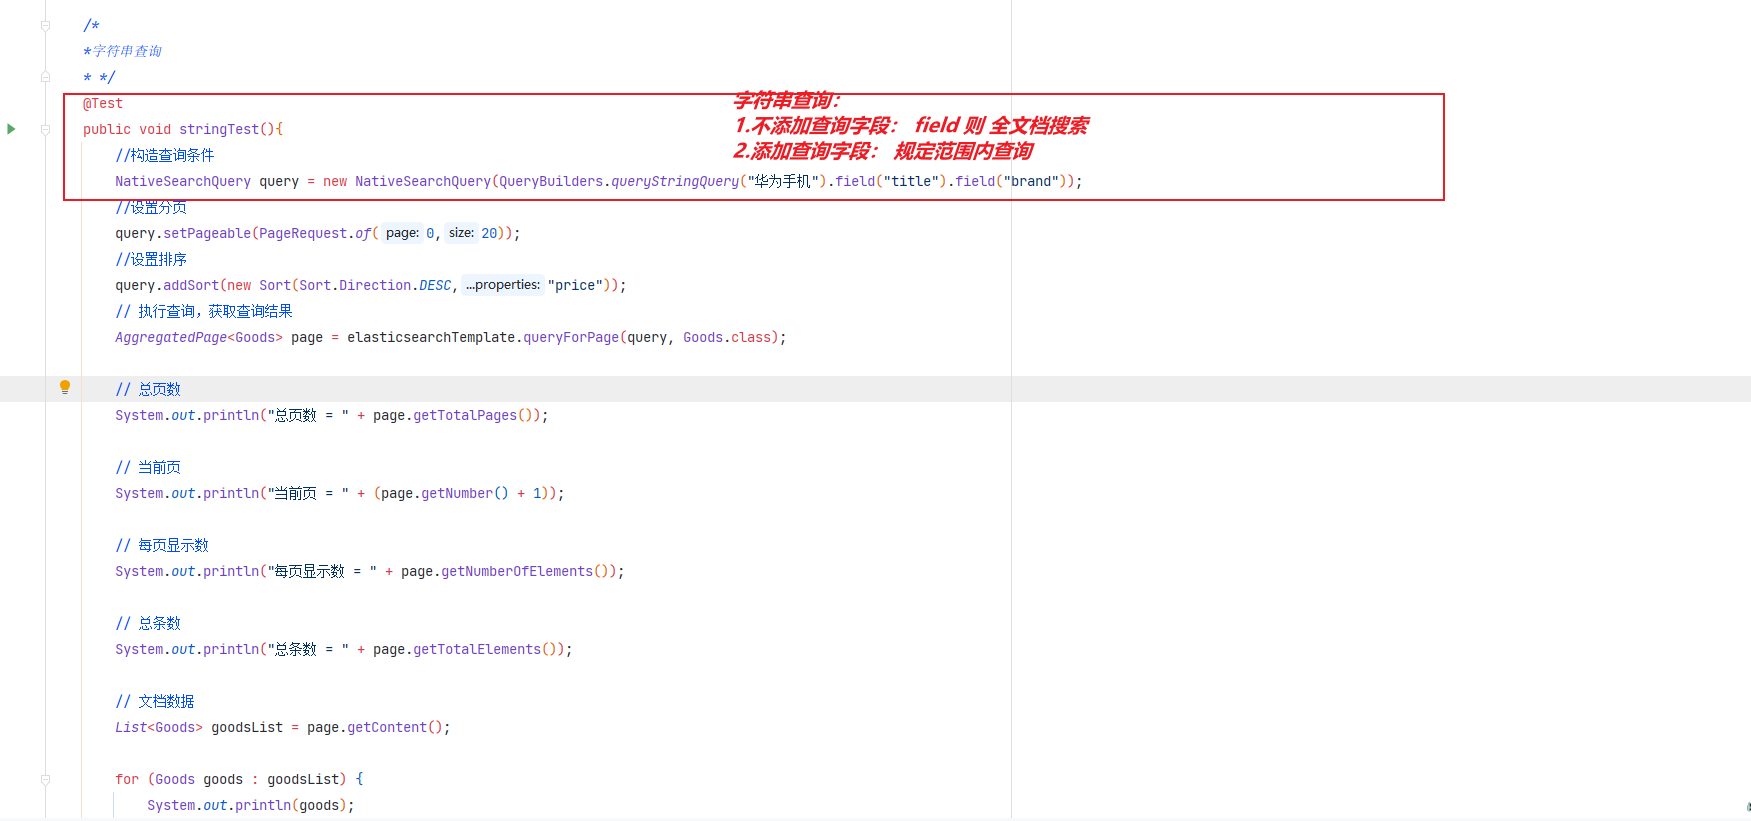Click the // 文档数据 comment
The image size is (1751, 821).
pyautogui.click(x=155, y=701)
